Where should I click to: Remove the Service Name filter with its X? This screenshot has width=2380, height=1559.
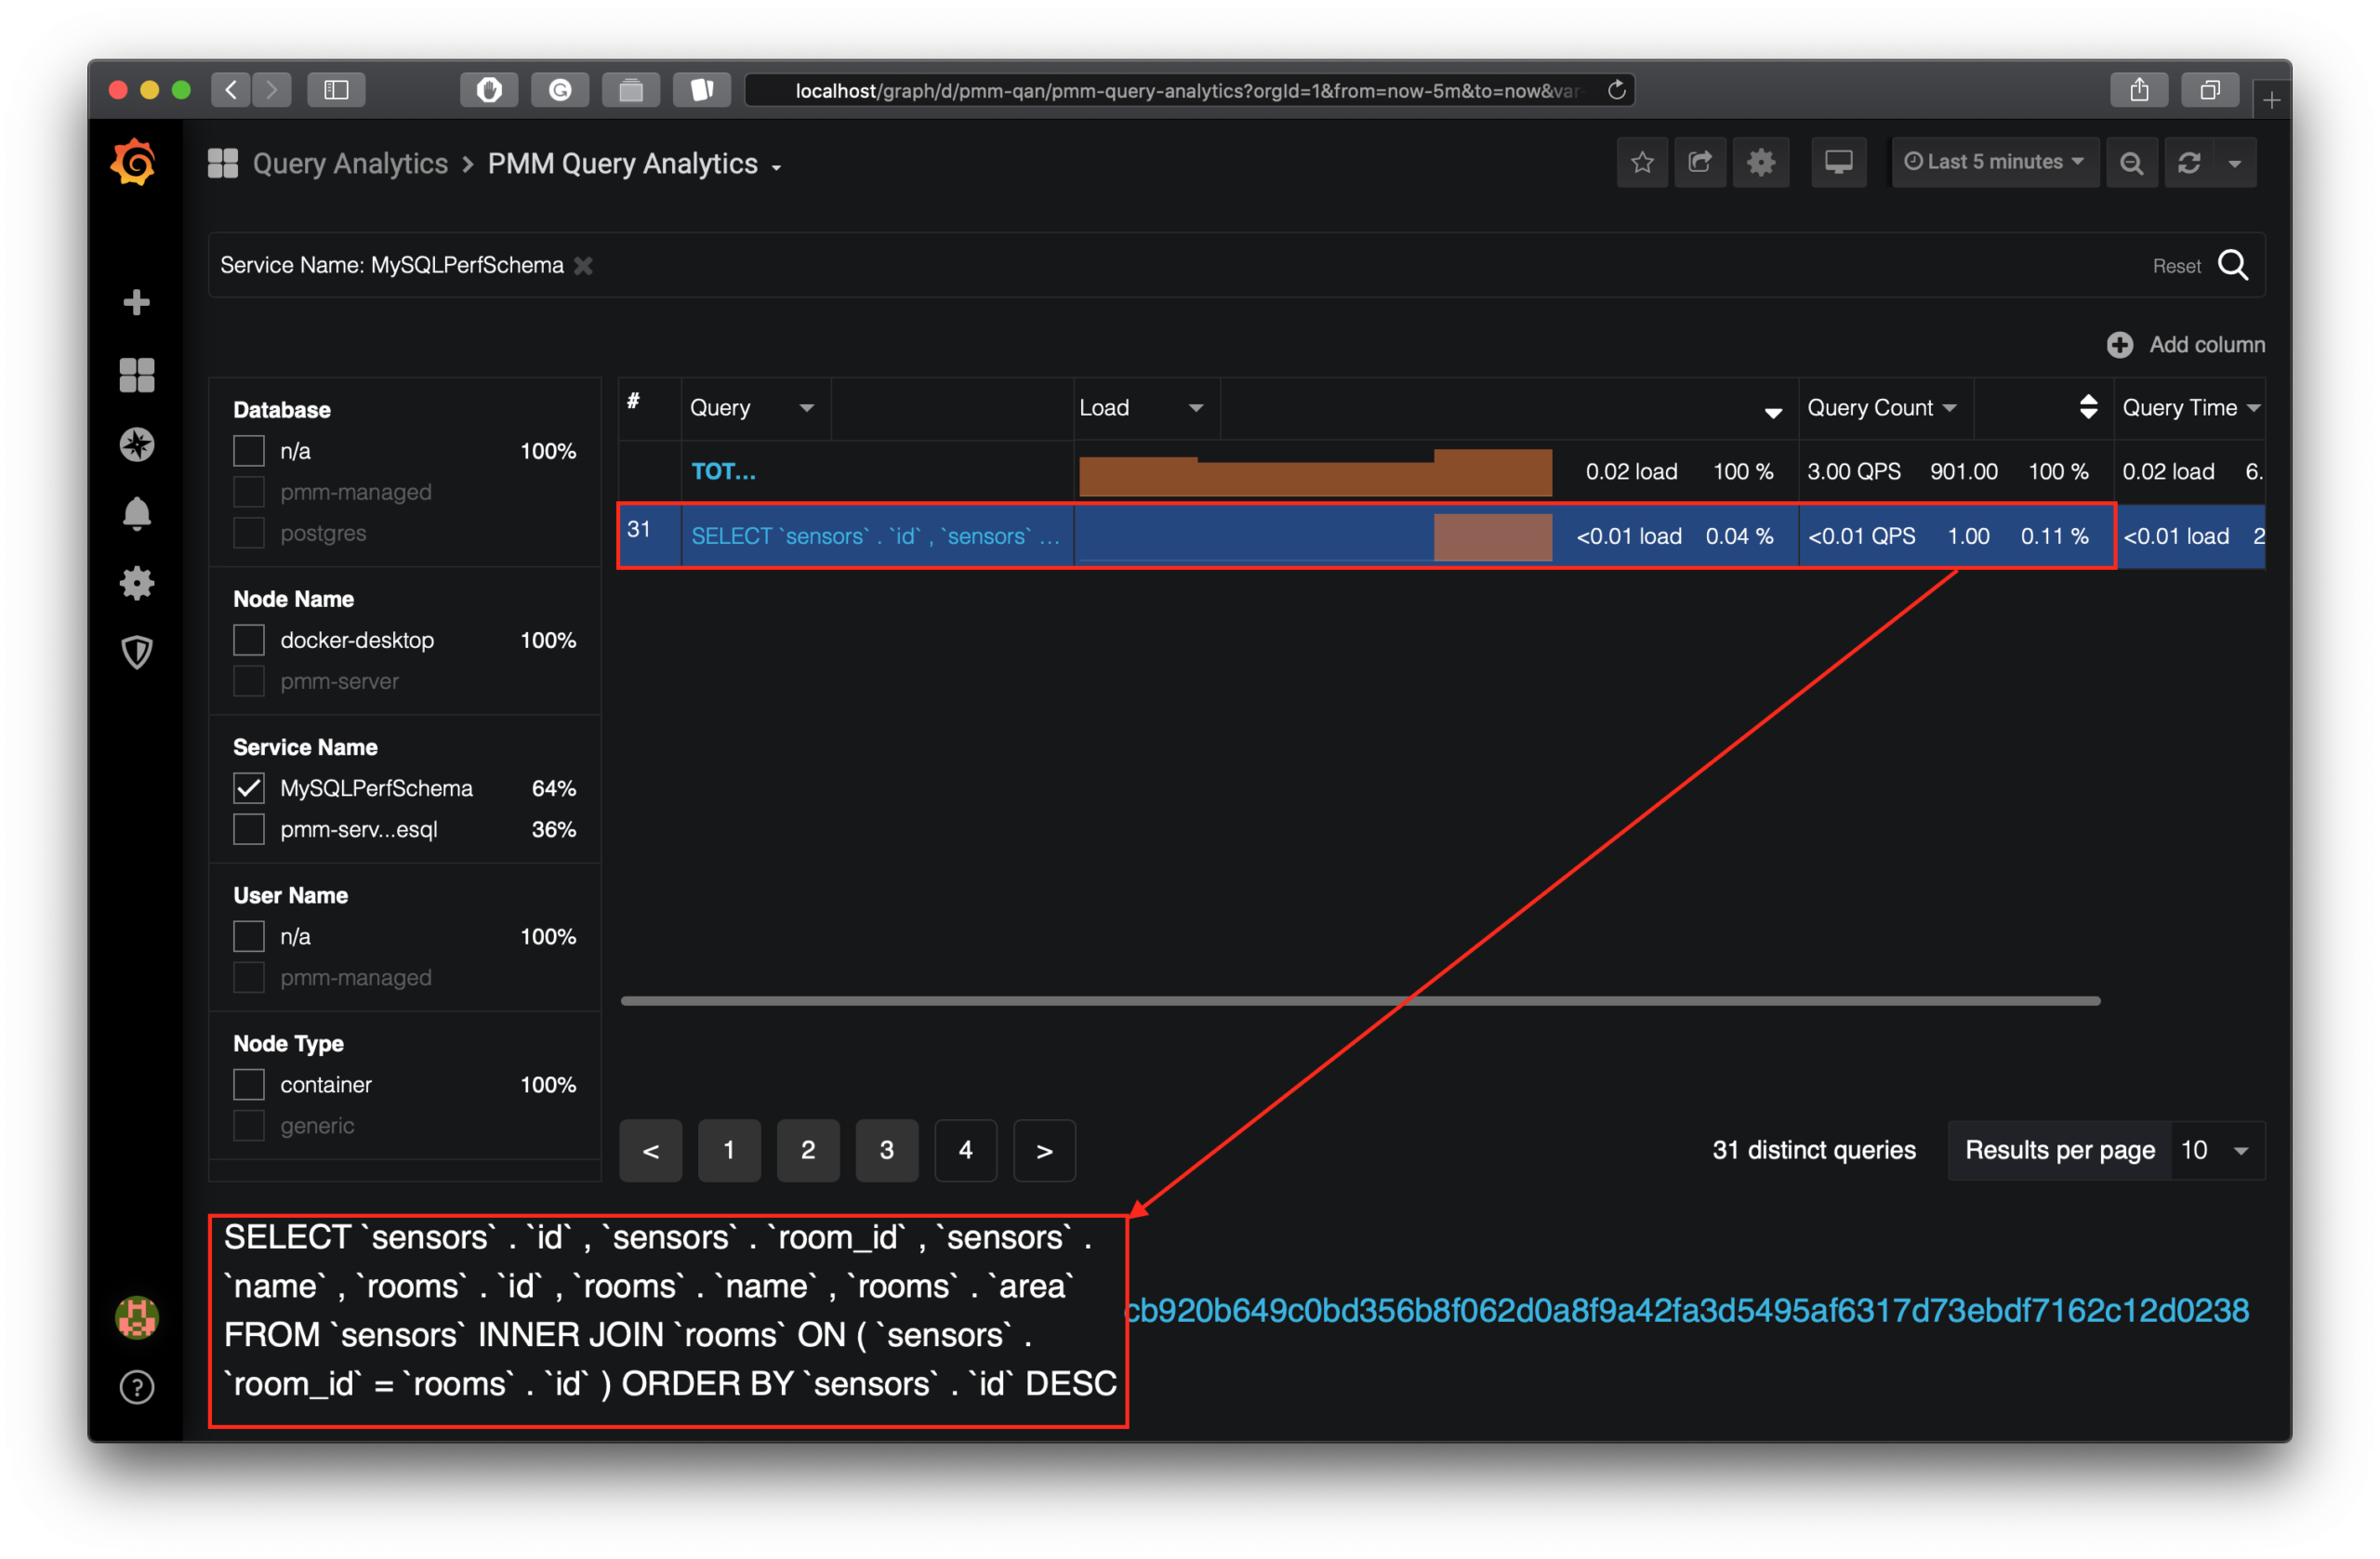tap(585, 265)
